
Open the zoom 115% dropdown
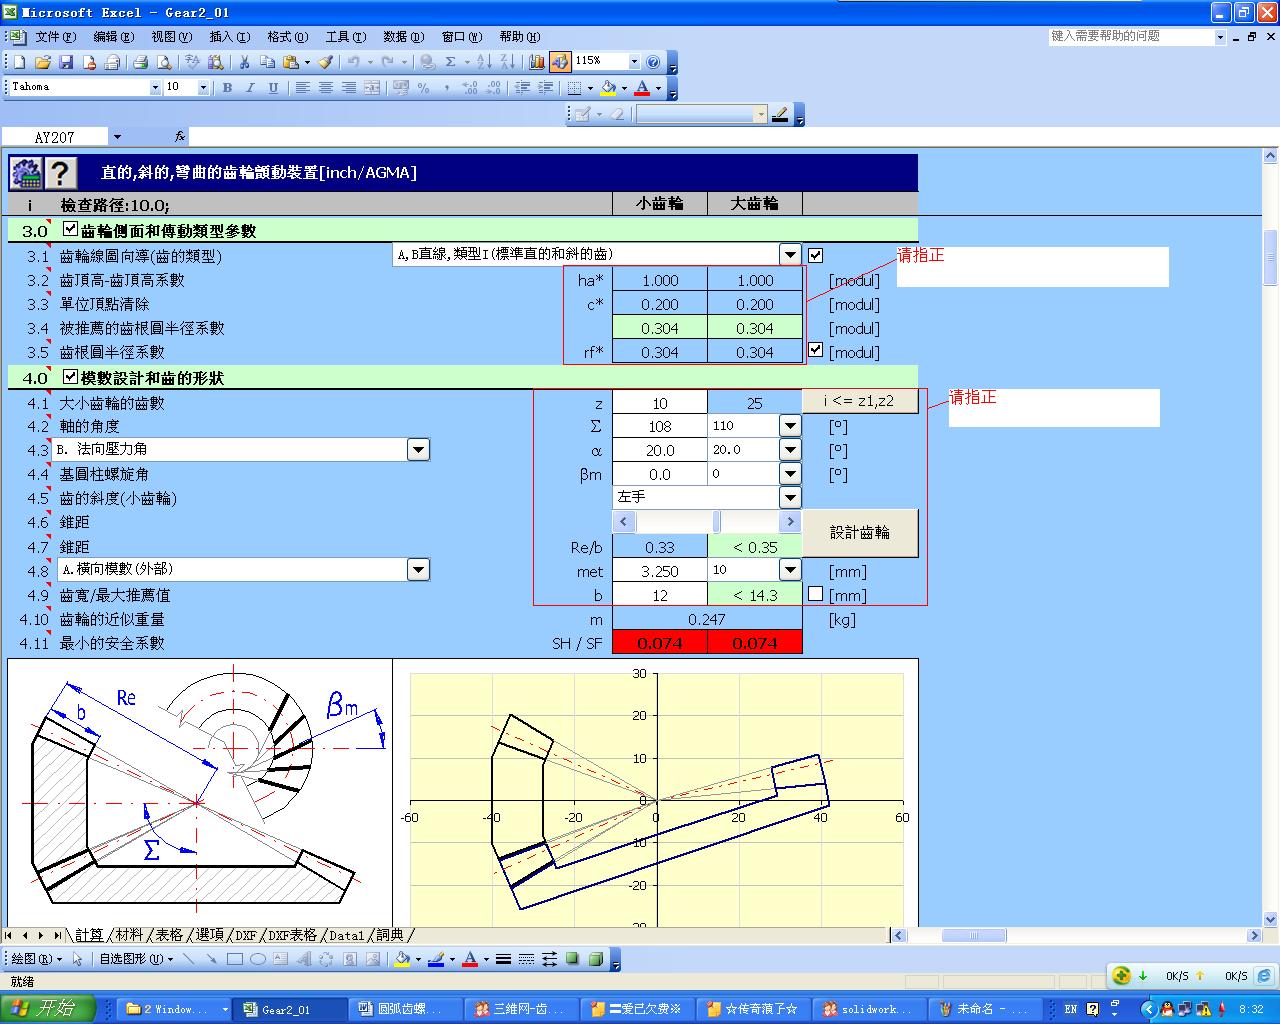coord(634,62)
